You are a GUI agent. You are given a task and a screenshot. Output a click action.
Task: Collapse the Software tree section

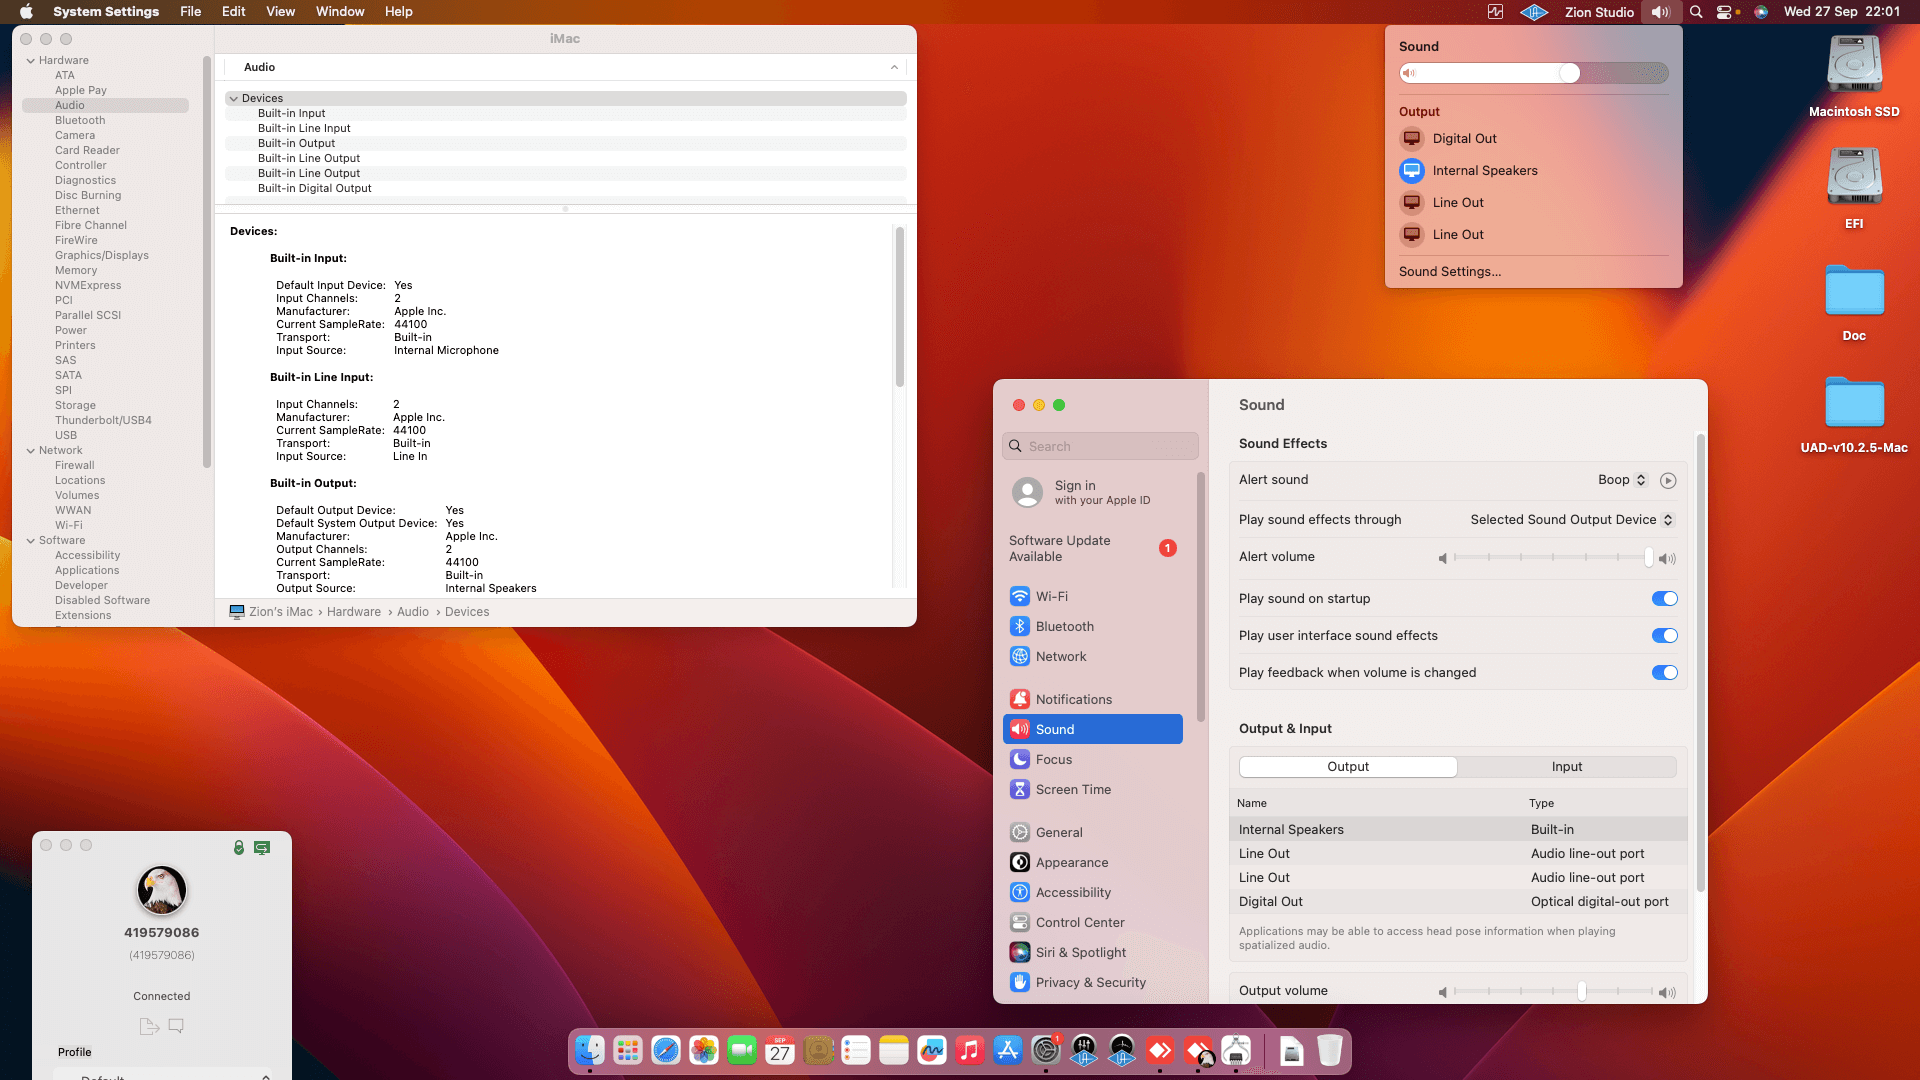point(31,541)
